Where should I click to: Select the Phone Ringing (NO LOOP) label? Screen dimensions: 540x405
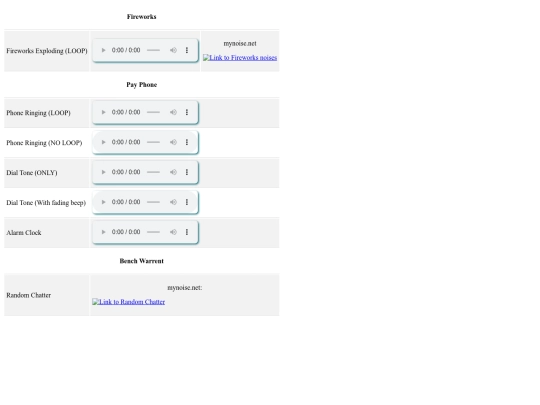(x=44, y=143)
